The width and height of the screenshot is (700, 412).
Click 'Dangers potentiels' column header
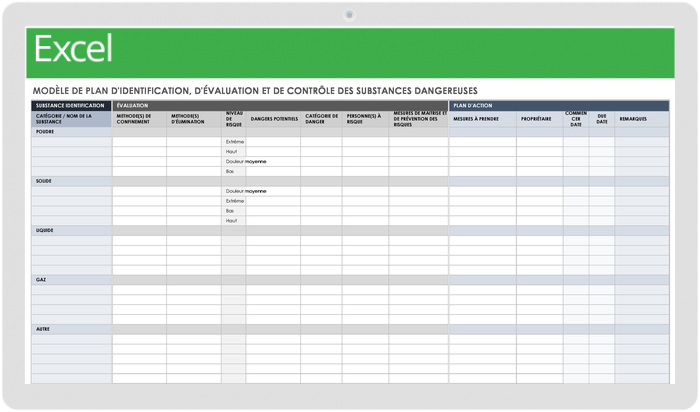coord(273,119)
